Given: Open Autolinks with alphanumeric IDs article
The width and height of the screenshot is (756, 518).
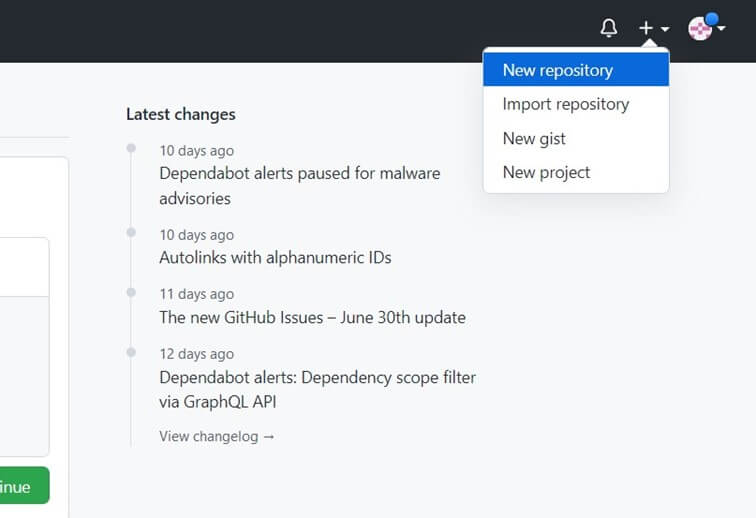Looking at the screenshot, I should point(275,257).
